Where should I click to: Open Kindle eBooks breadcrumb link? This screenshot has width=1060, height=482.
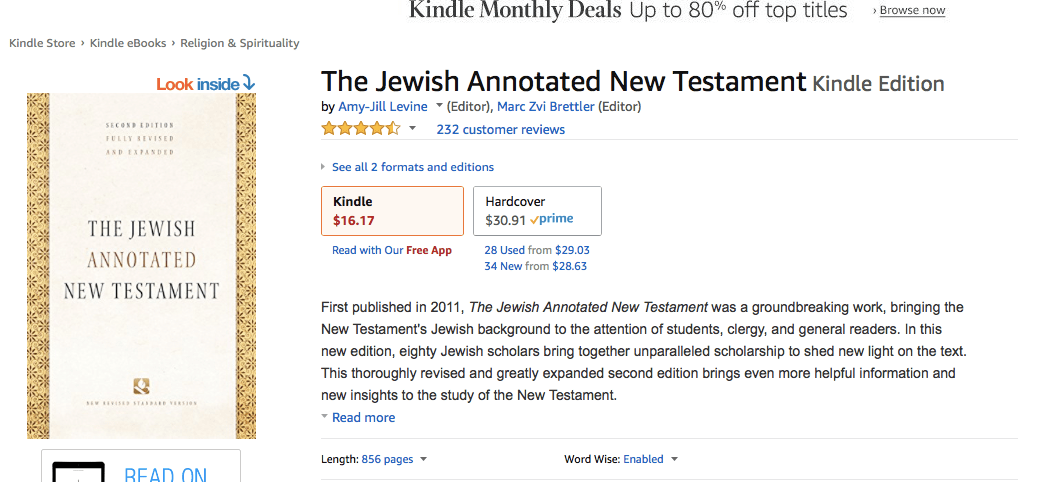129,43
